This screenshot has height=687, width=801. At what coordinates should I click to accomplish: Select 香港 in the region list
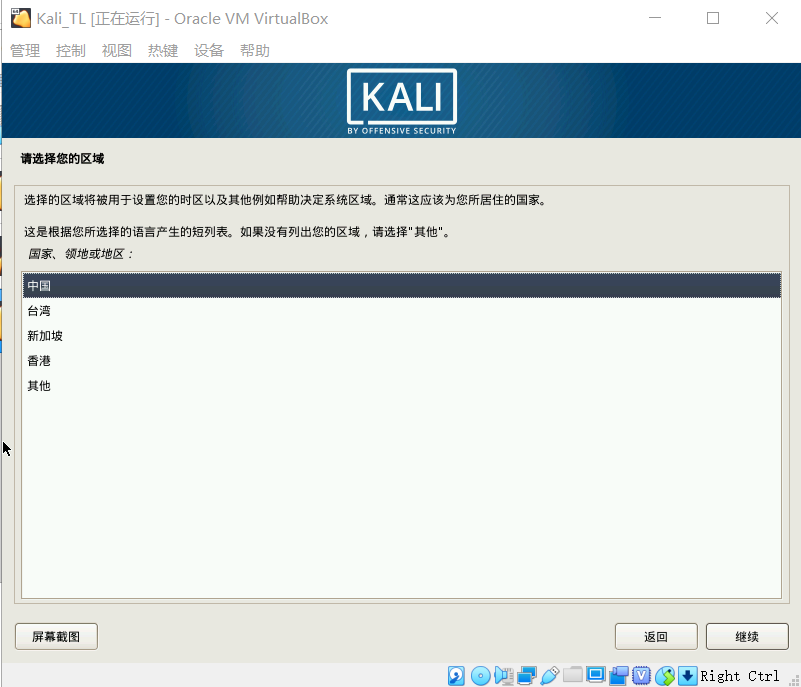pos(402,361)
